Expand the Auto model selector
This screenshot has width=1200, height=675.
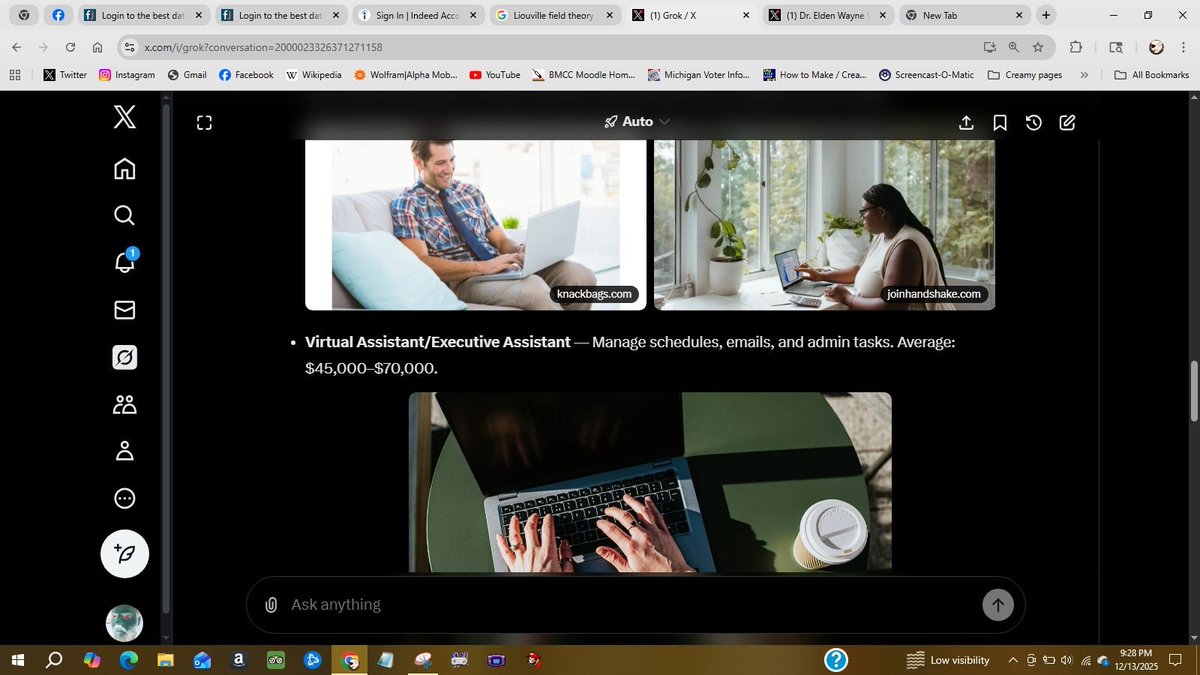(637, 121)
